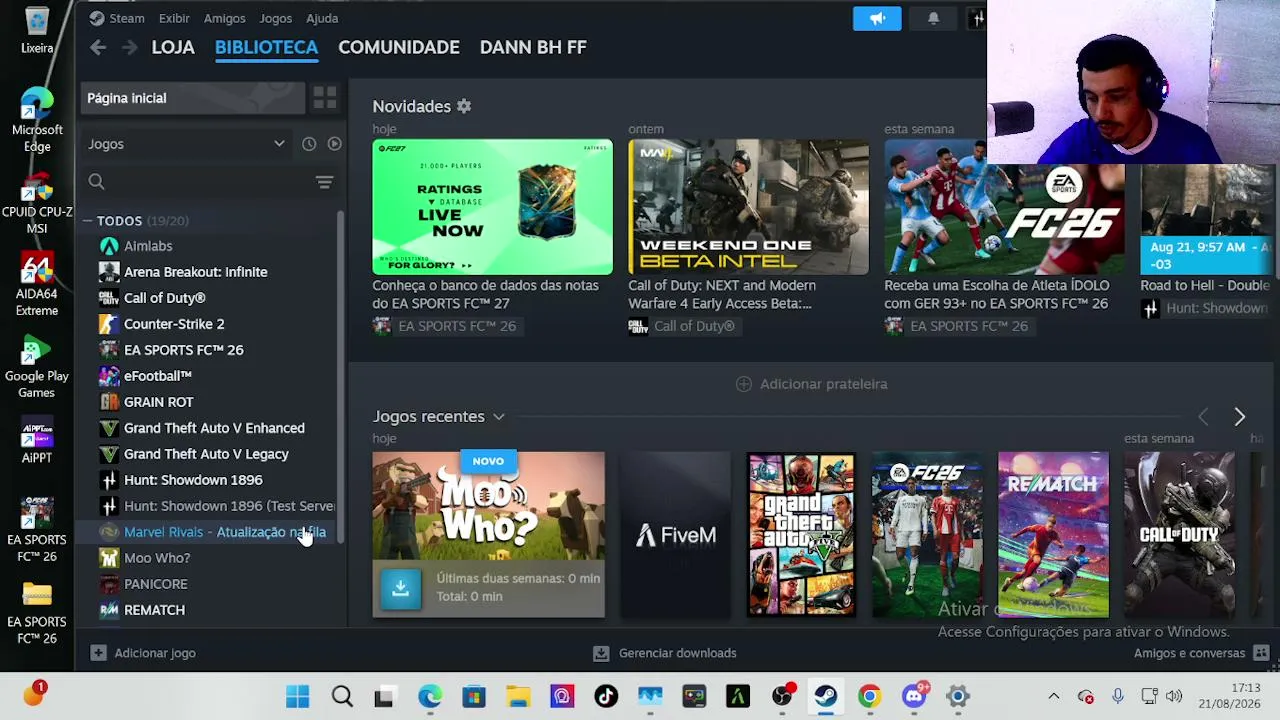Toggle sort by recent activity clock icon
The image size is (1280, 720).
[x=309, y=144]
